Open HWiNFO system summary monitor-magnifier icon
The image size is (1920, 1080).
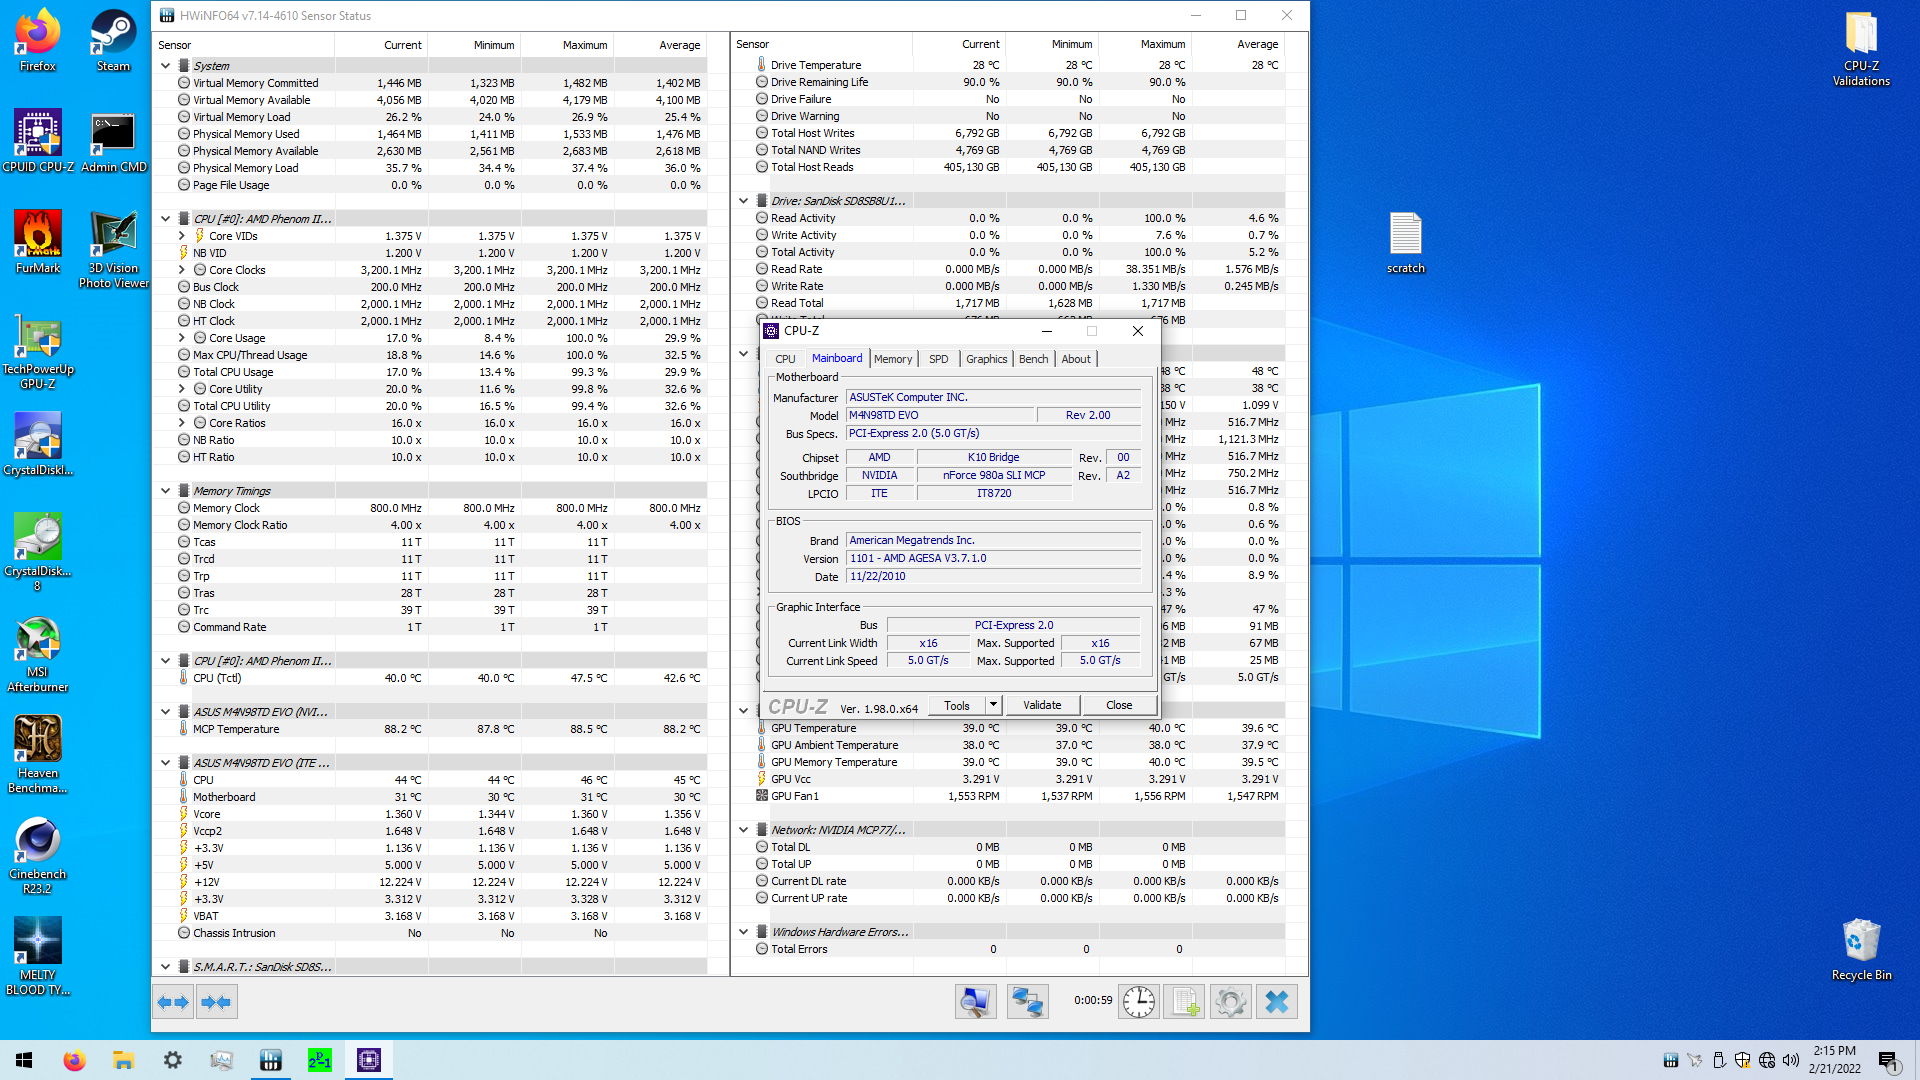[x=975, y=1001]
